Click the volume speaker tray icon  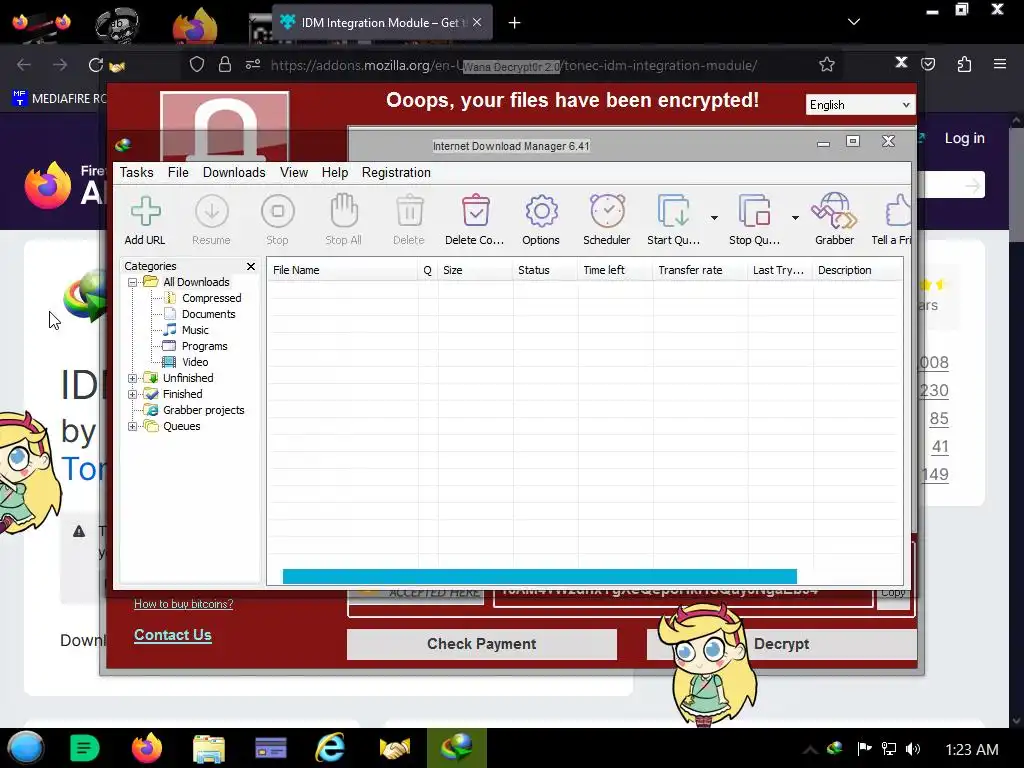tap(913, 749)
